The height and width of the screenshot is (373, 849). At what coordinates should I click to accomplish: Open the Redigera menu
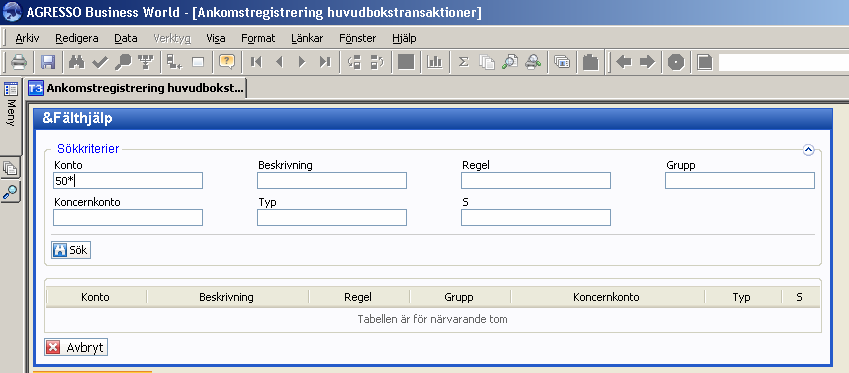click(x=77, y=38)
